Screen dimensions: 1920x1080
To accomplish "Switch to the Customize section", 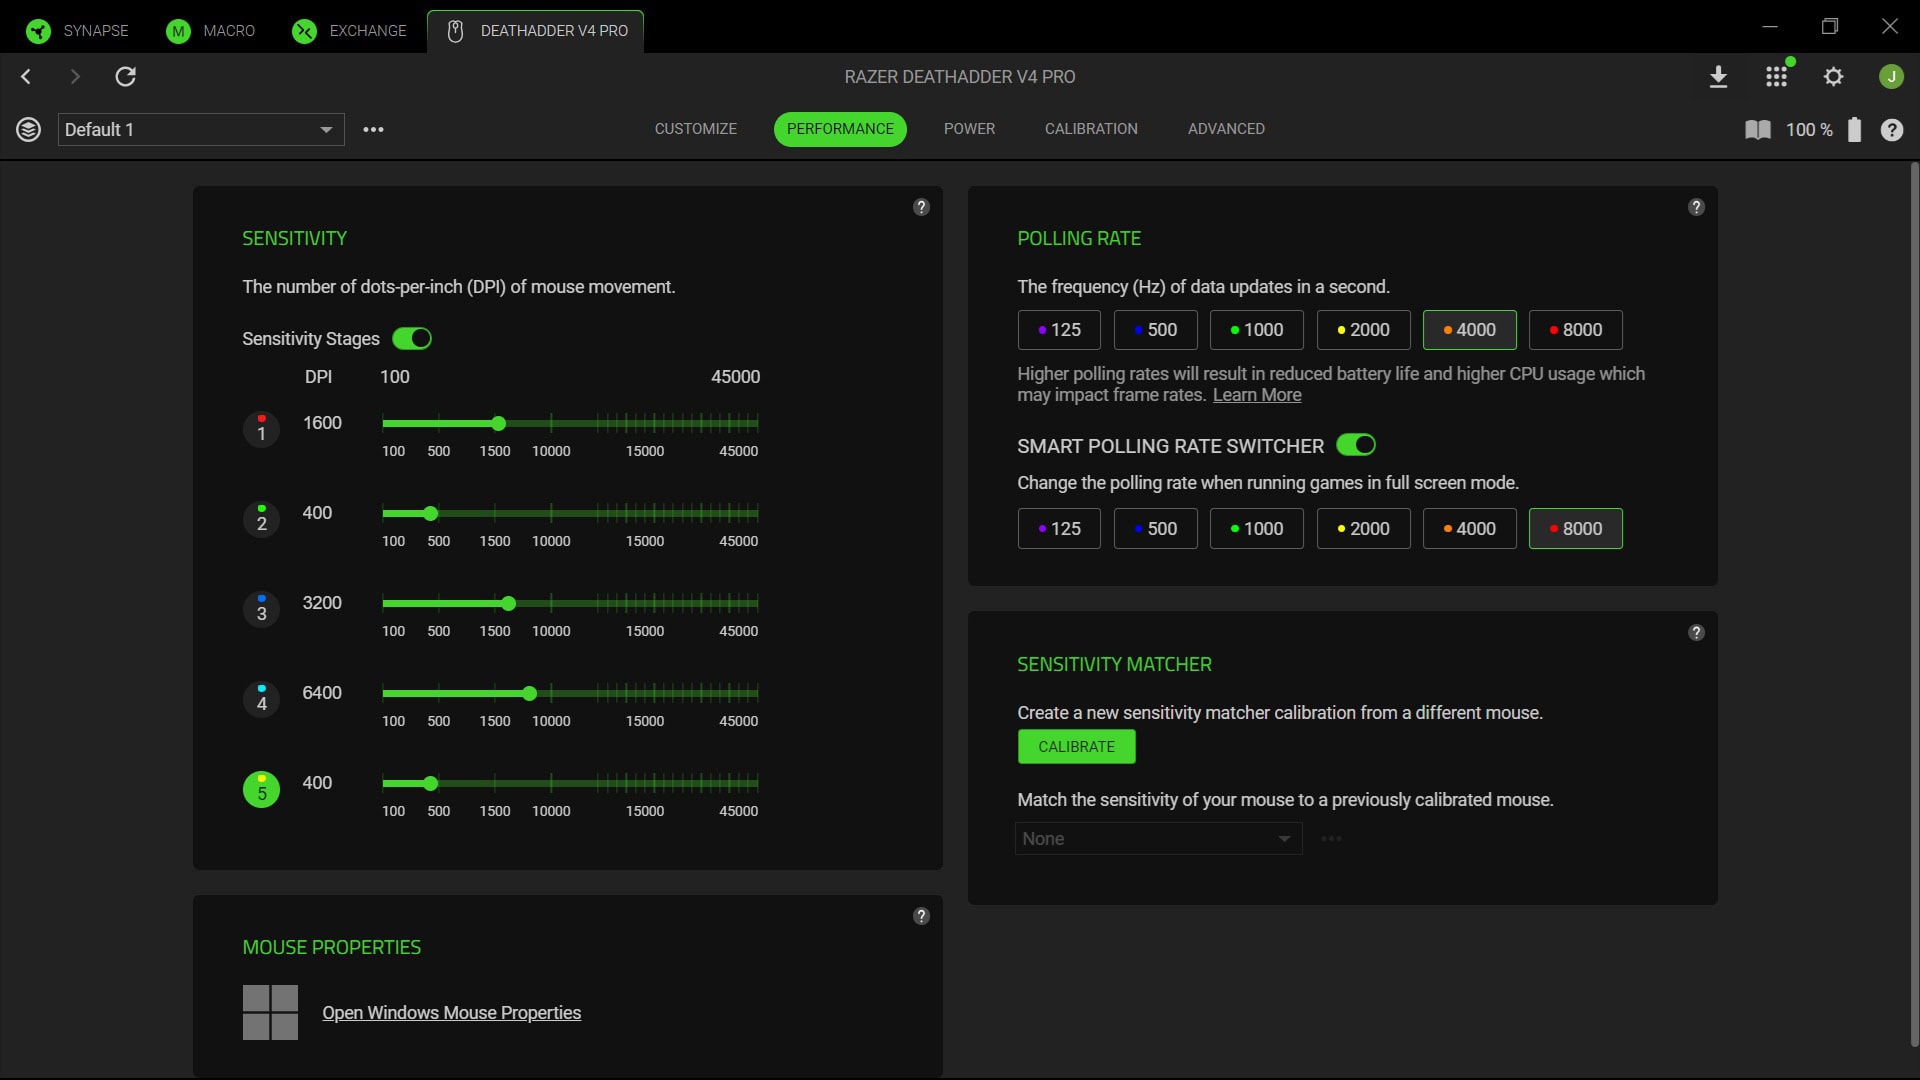I will [x=696, y=129].
